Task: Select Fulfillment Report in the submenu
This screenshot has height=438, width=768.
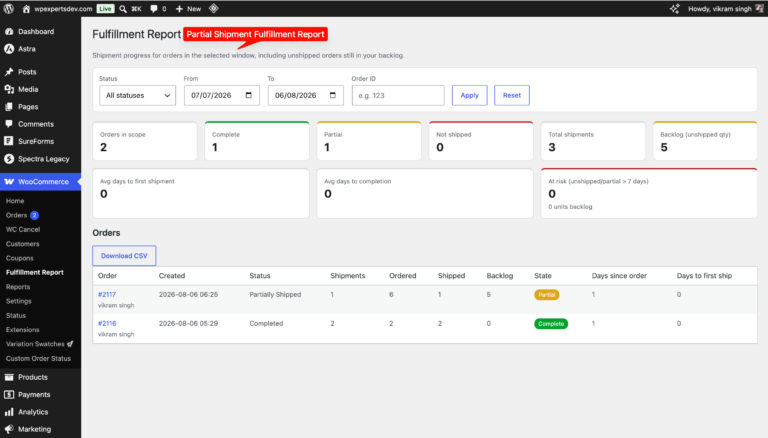Action: coord(35,272)
